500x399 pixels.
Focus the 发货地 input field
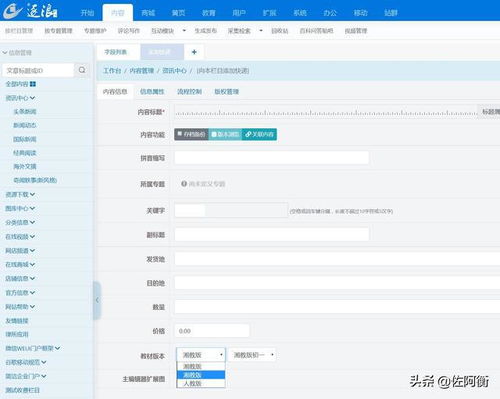coord(337,259)
